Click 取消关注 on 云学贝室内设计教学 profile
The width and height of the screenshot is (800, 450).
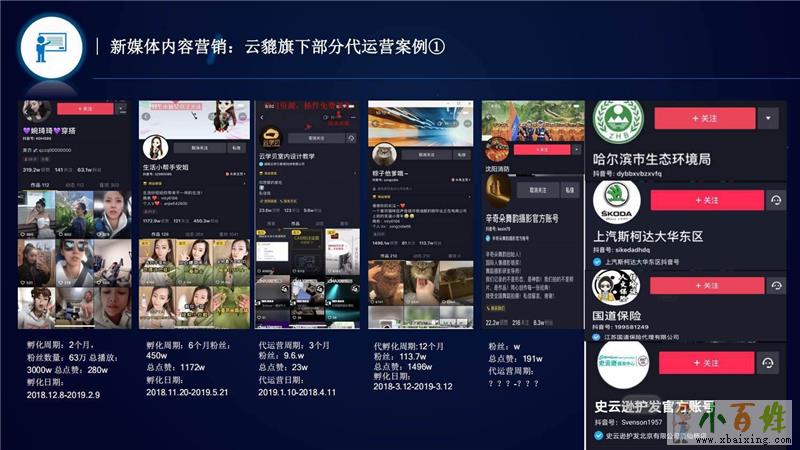click(x=312, y=138)
